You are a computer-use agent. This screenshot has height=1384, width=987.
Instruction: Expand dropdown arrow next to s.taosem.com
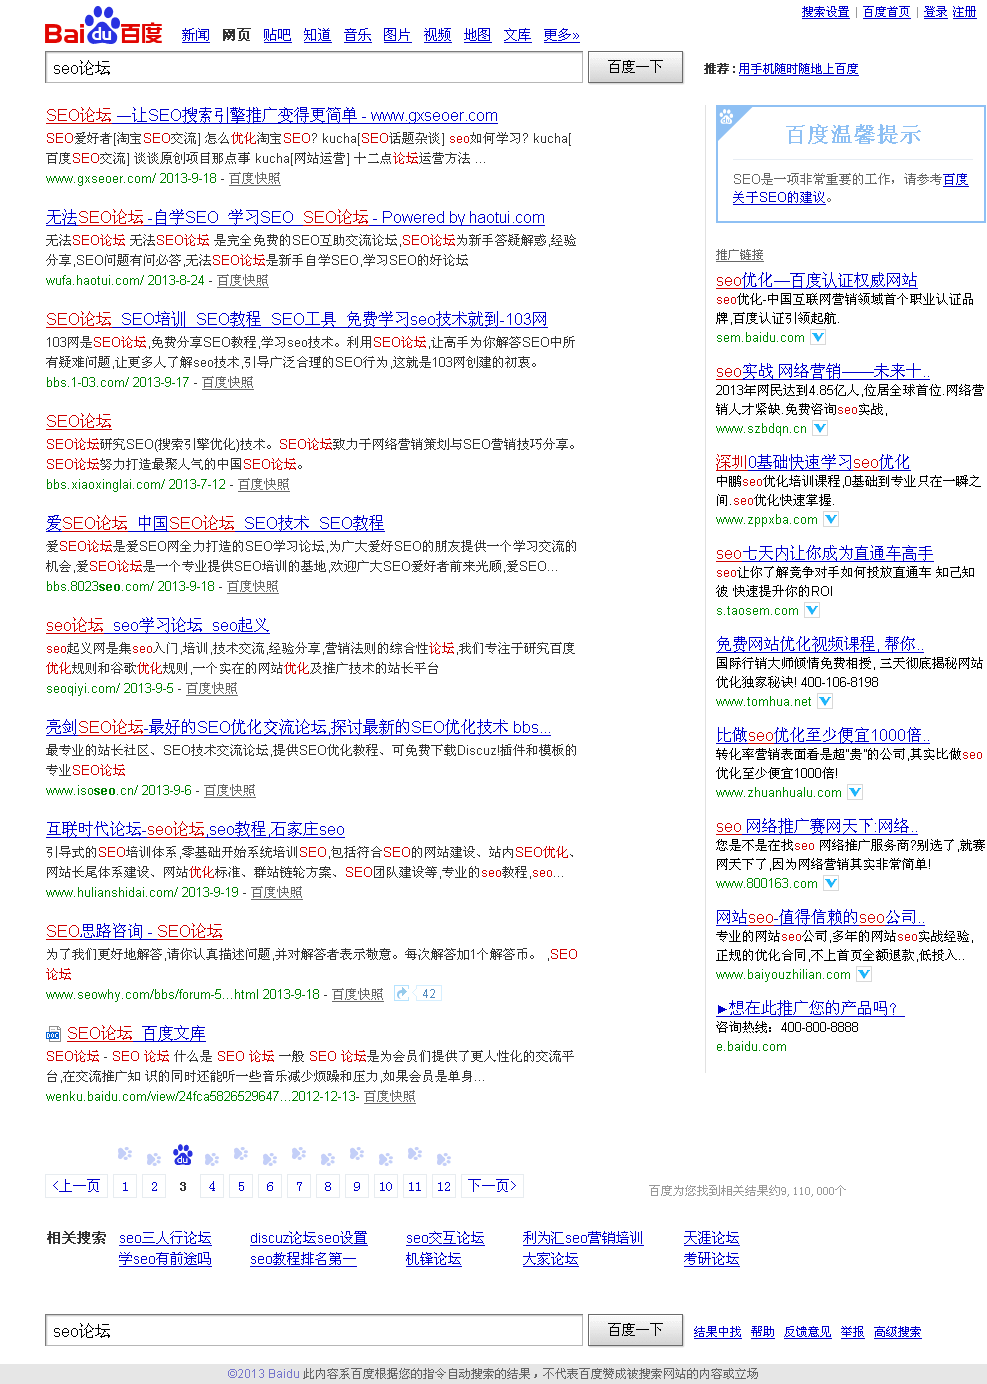pos(812,610)
